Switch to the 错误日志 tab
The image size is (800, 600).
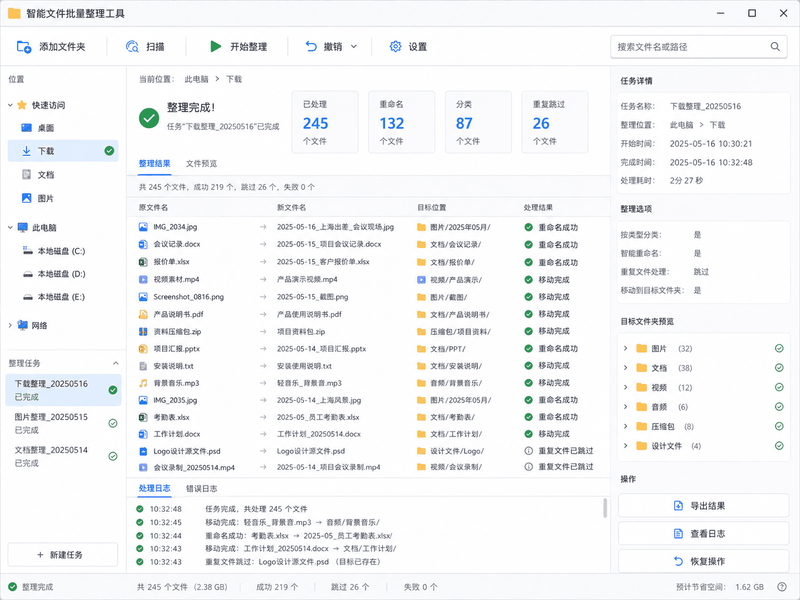click(202, 488)
